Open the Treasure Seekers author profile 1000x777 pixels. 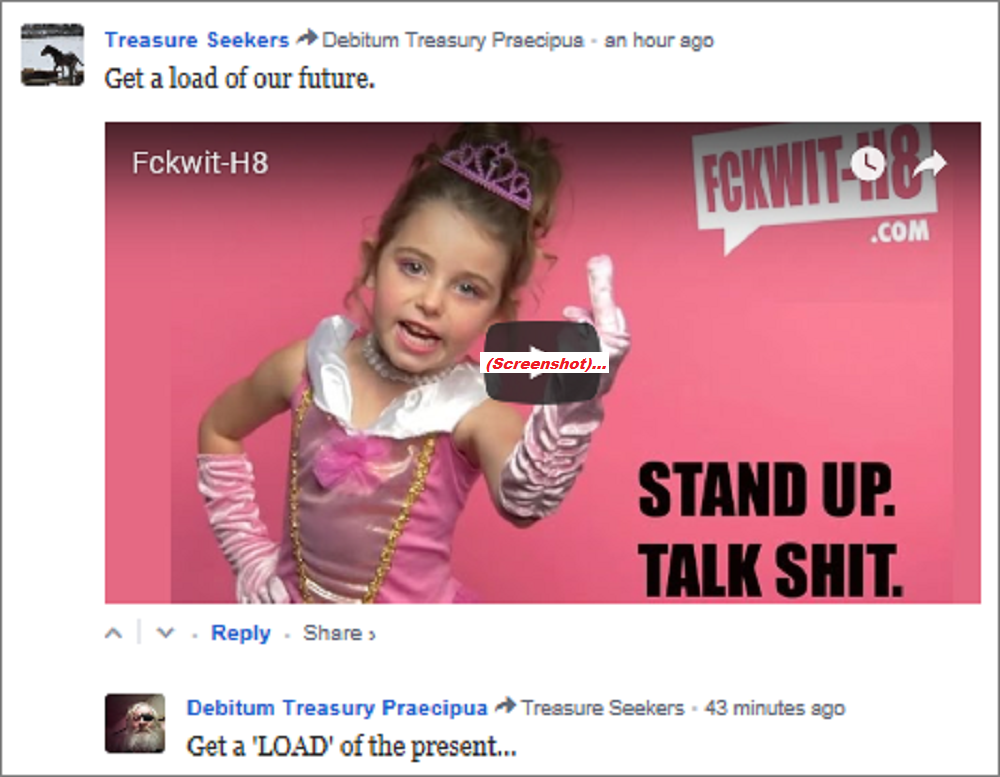coord(196,40)
